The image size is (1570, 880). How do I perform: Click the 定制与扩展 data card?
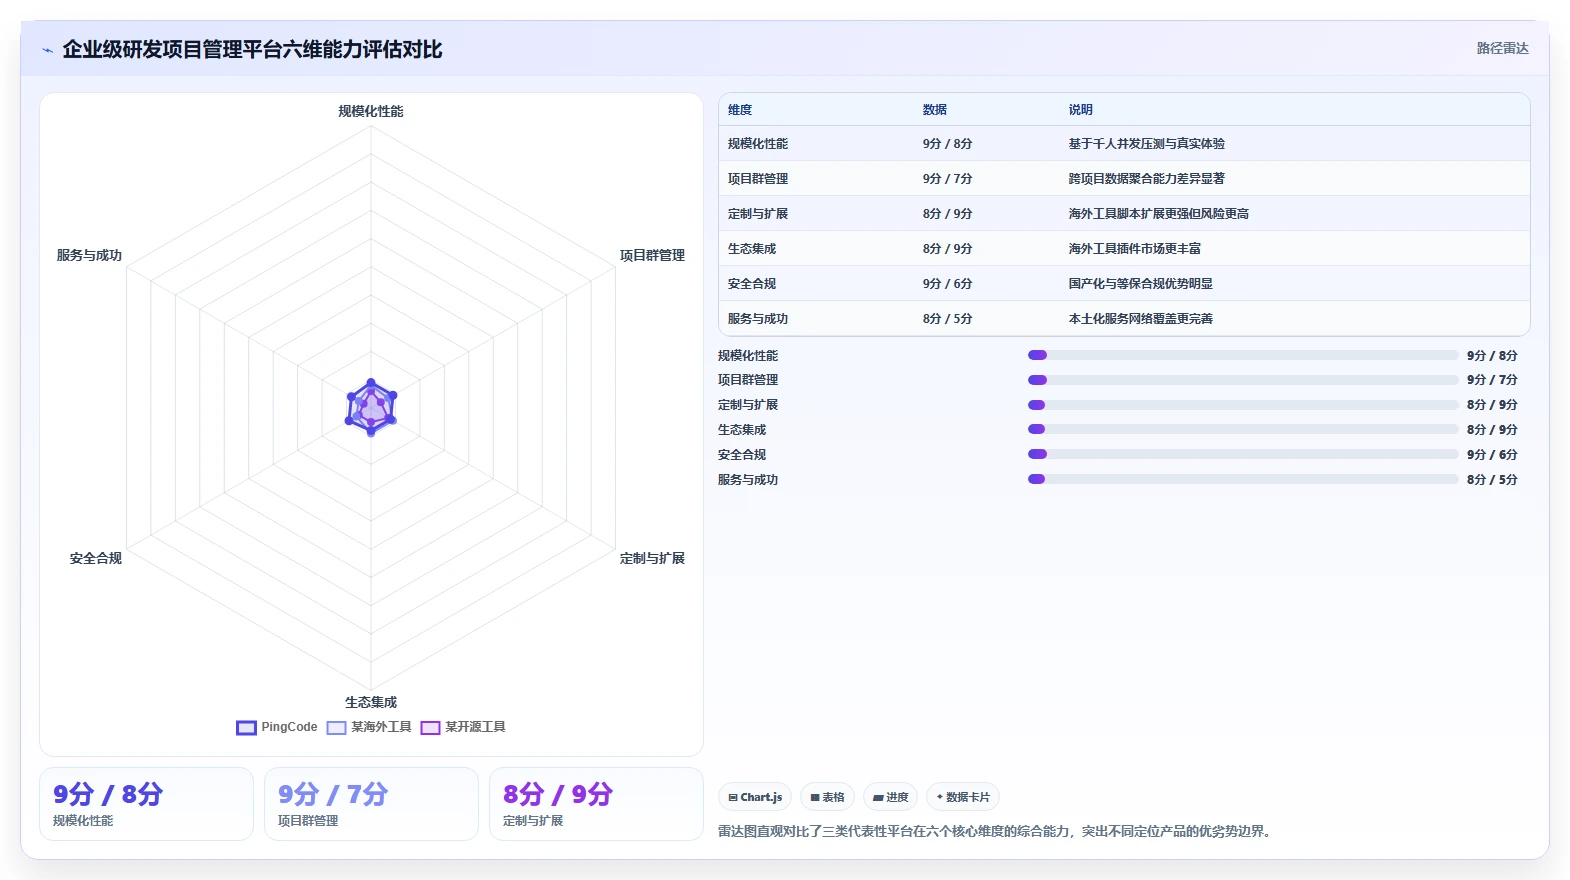coord(596,804)
